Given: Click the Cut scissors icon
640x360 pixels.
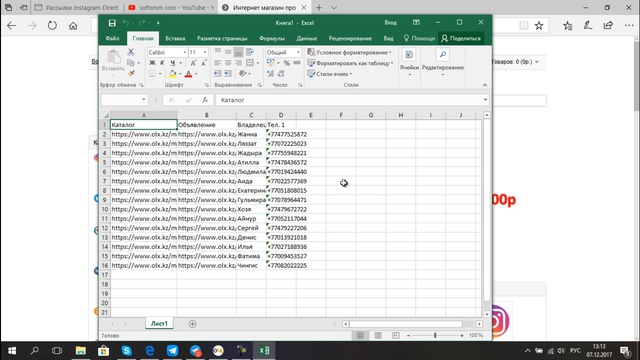Looking at the screenshot, I should (x=131, y=52).
